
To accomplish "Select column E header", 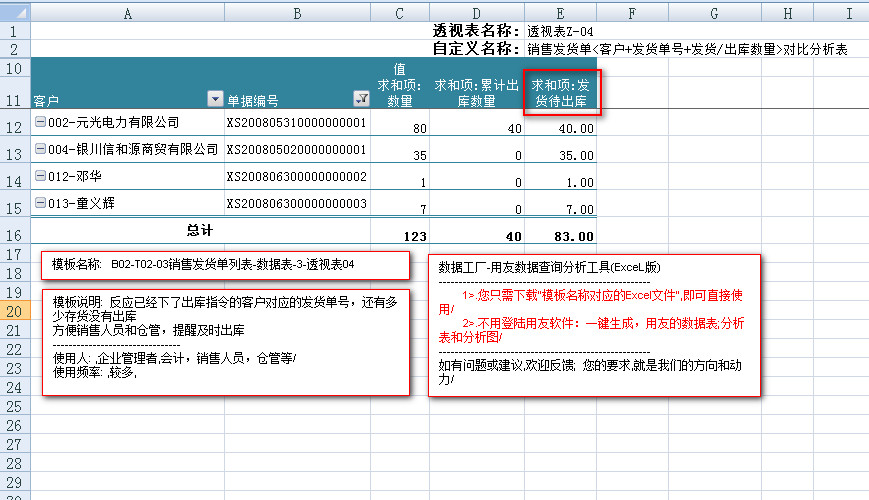I will tap(560, 12).
